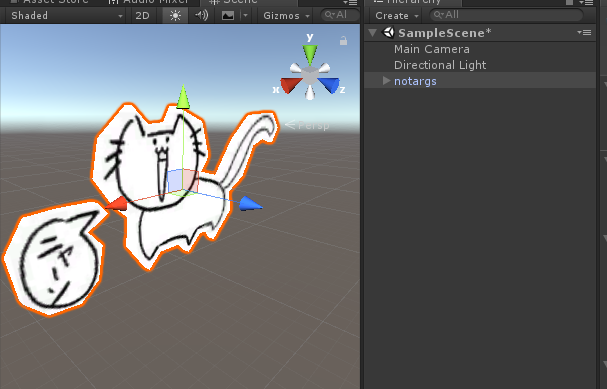The image size is (607, 389).
Task: Click the Unity logo next to SampleScene
Action: tap(388, 33)
